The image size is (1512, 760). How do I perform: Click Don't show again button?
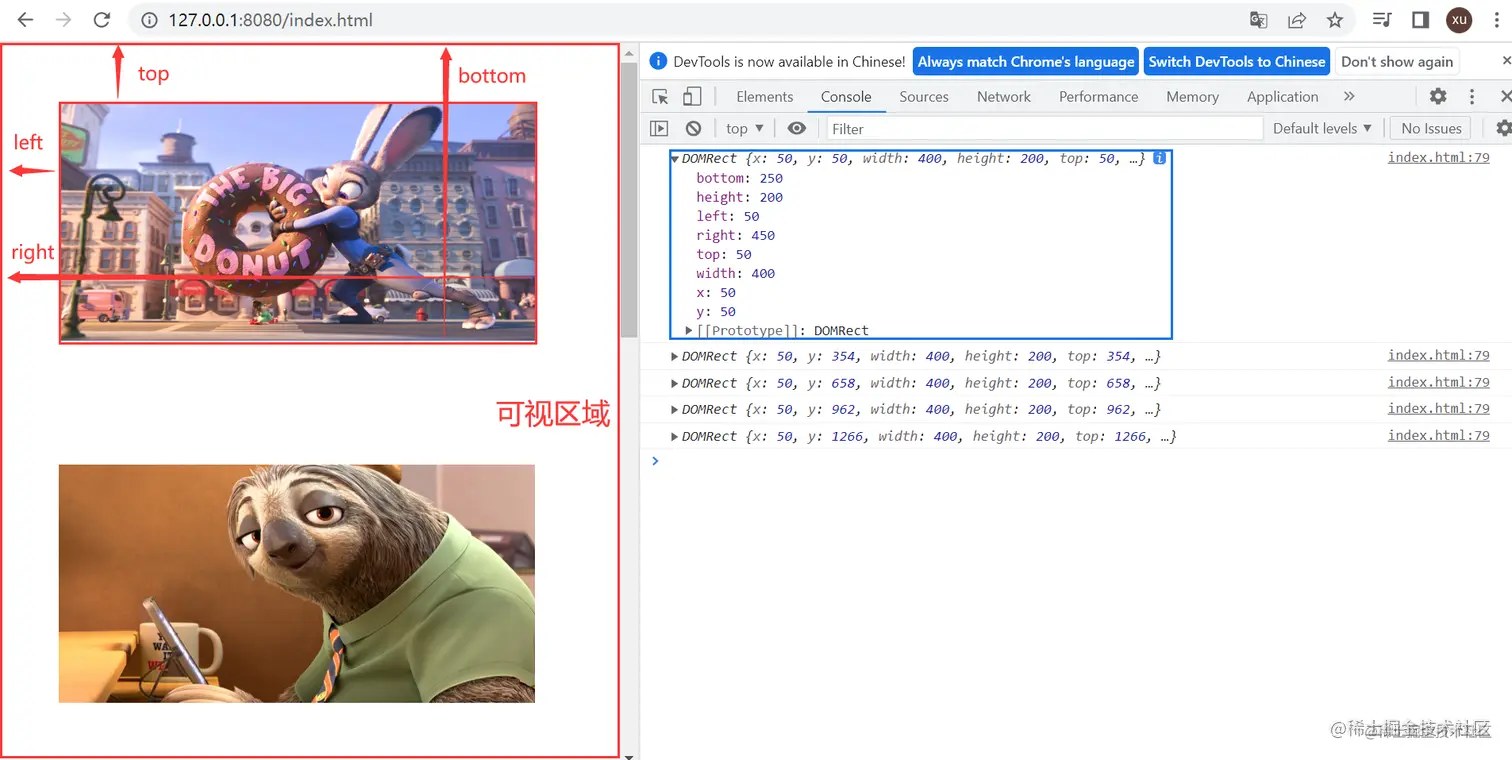[1397, 61]
